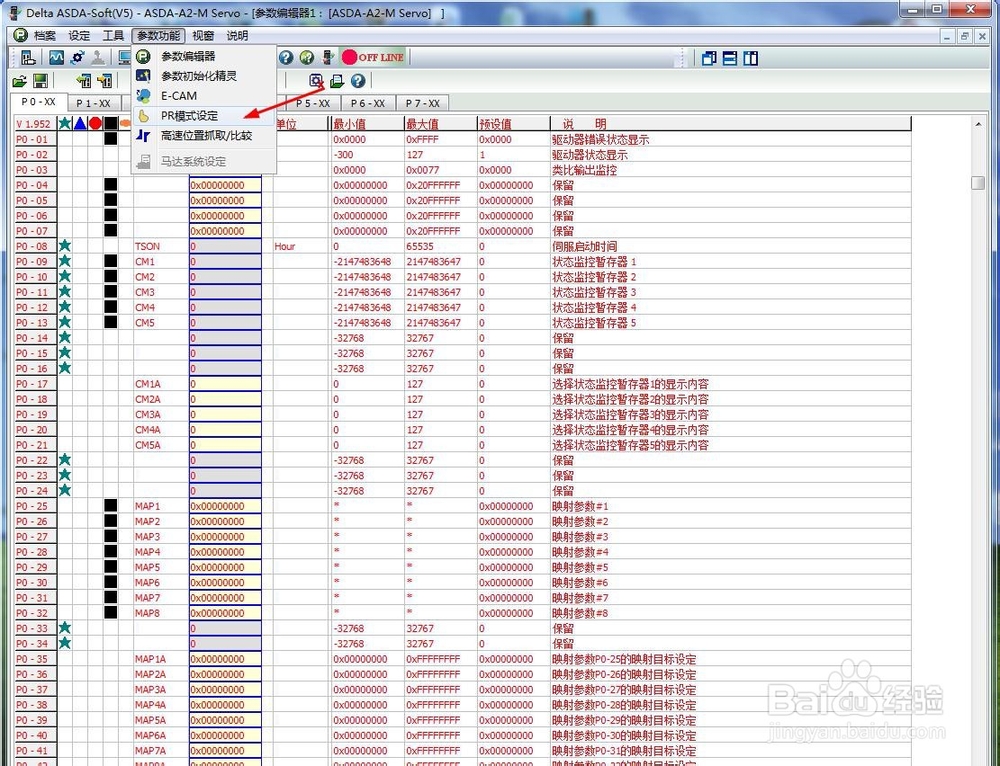Open the 设定 menu
The height and width of the screenshot is (766, 1000).
[x=79, y=36]
